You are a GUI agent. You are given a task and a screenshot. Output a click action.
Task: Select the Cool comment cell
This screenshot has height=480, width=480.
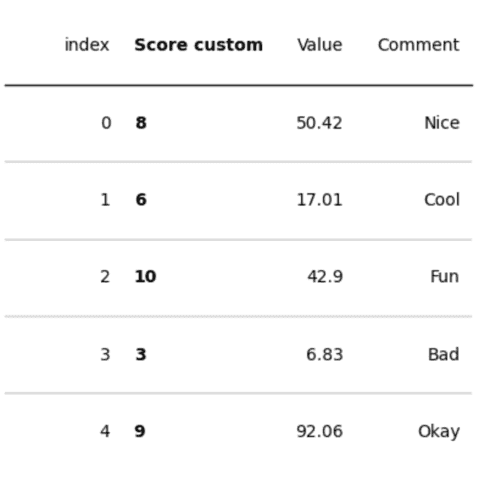[442, 200]
